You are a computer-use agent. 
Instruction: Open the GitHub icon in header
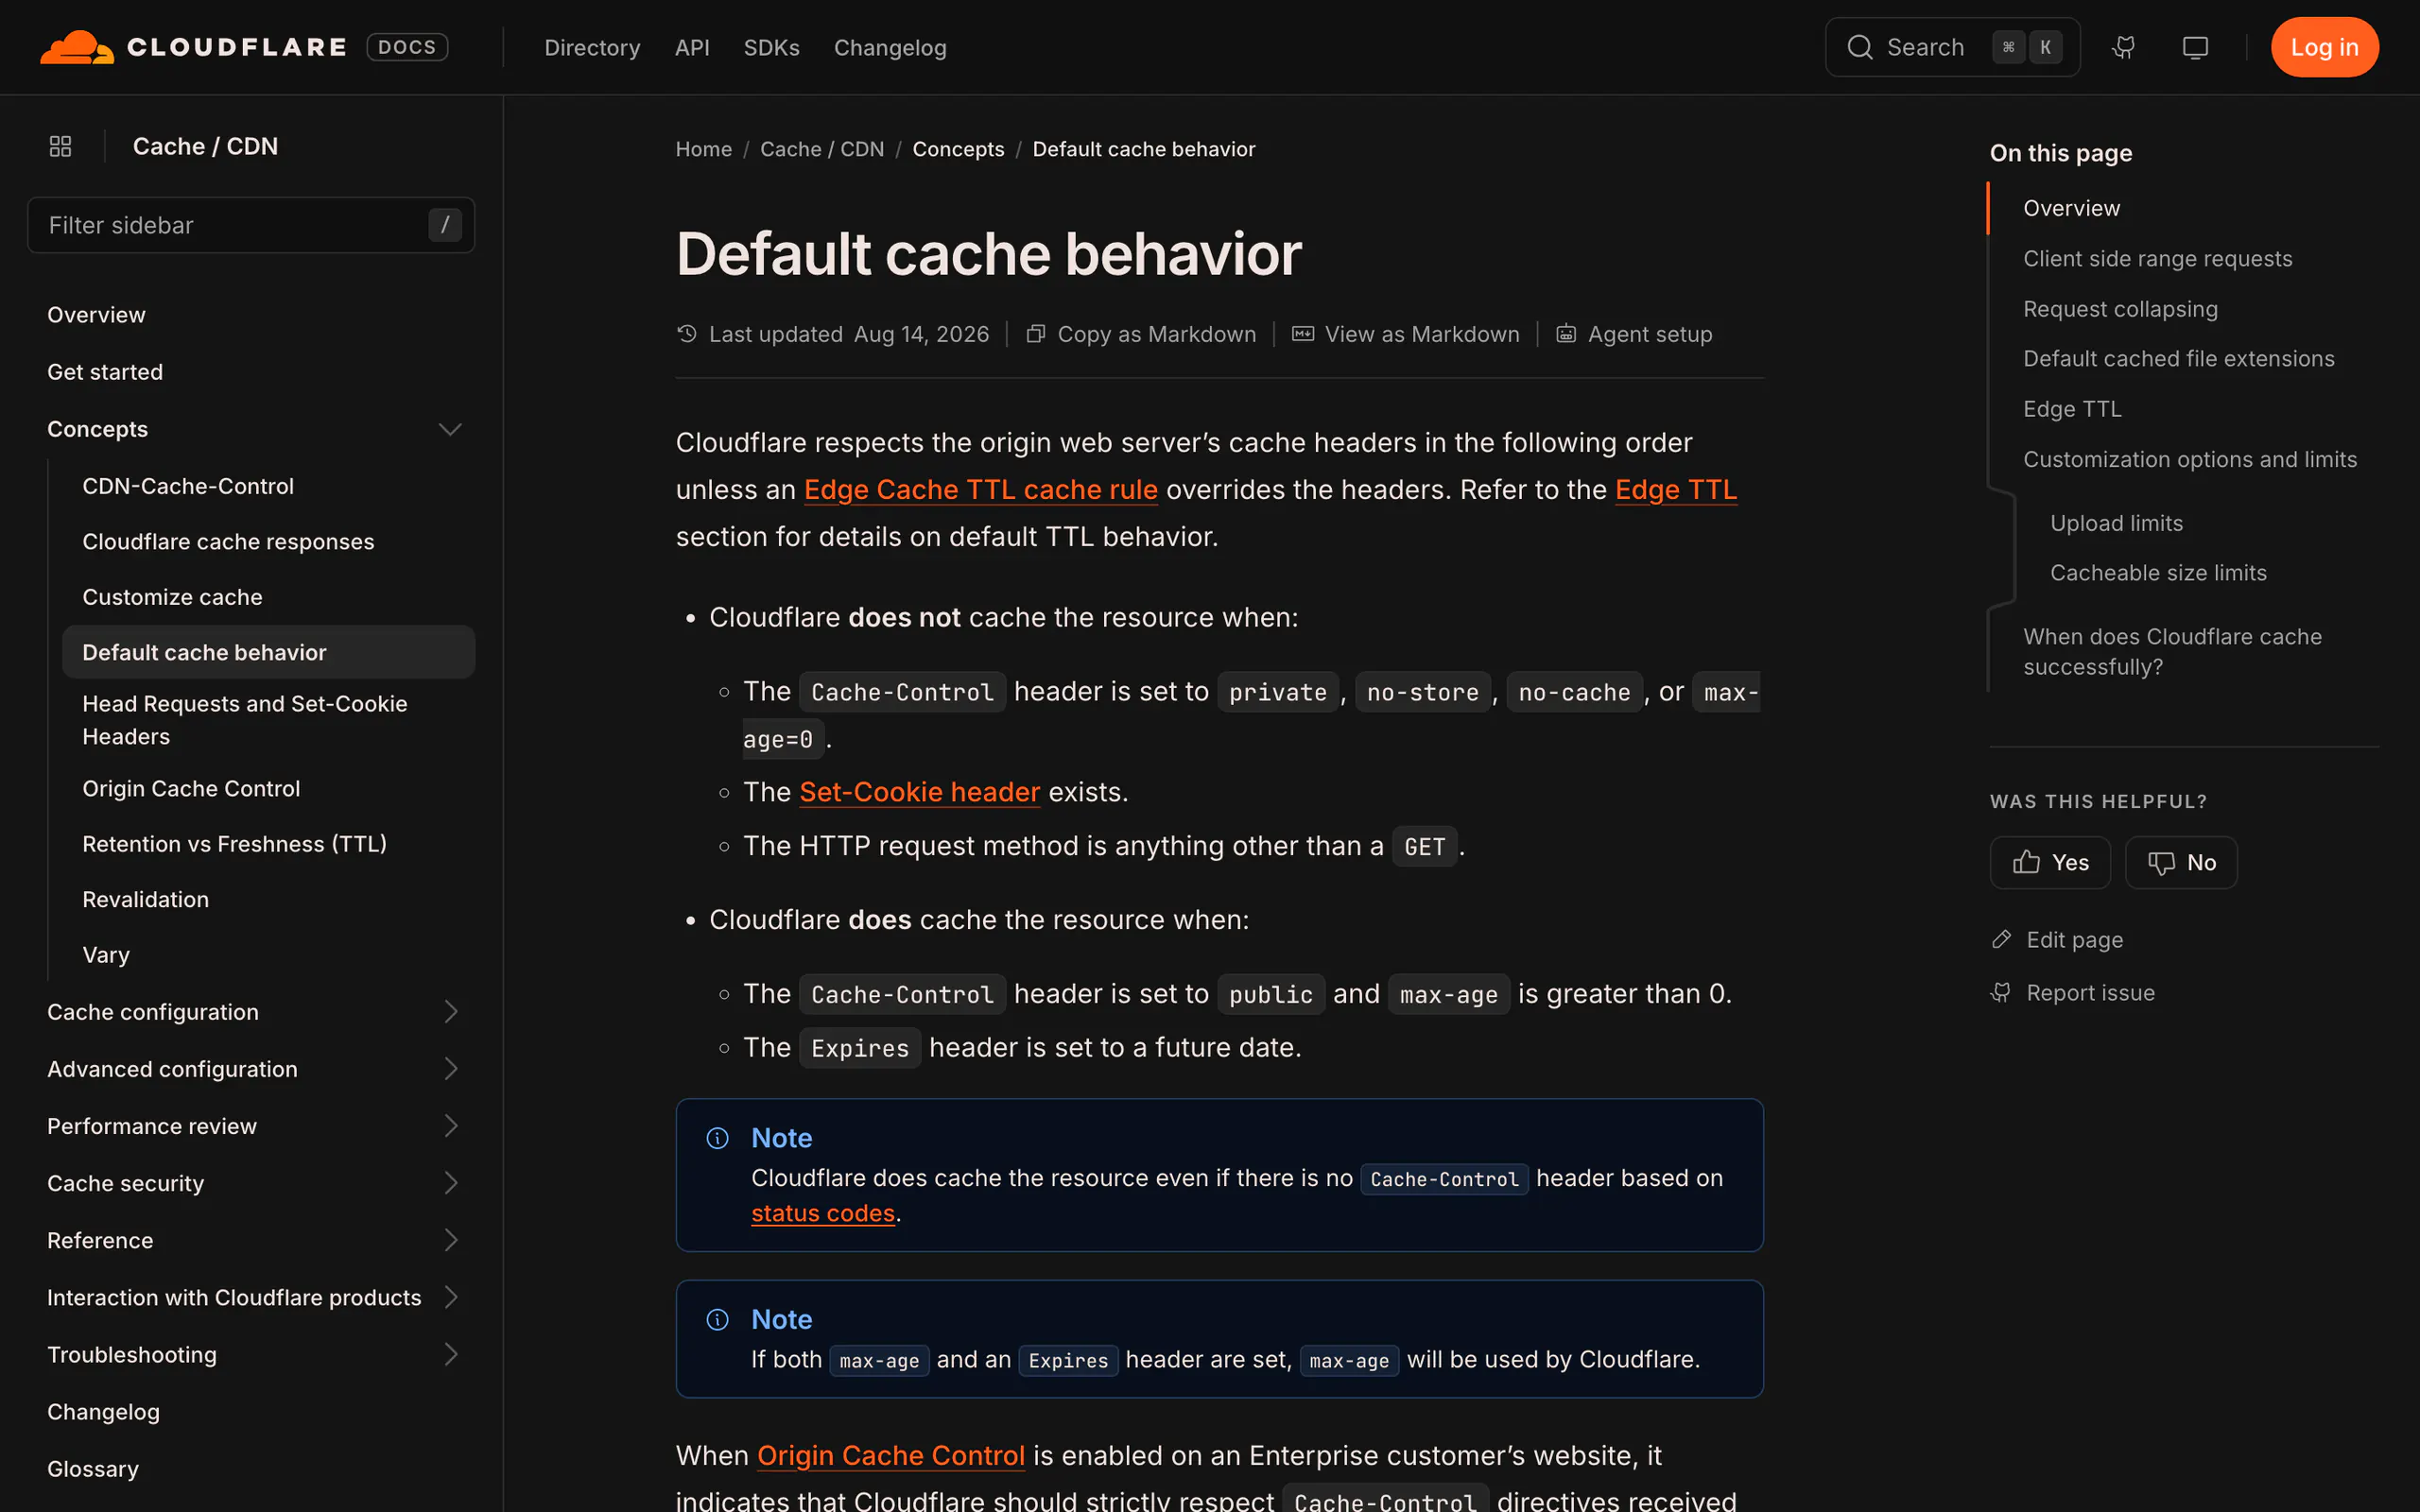click(x=2124, y=47)
